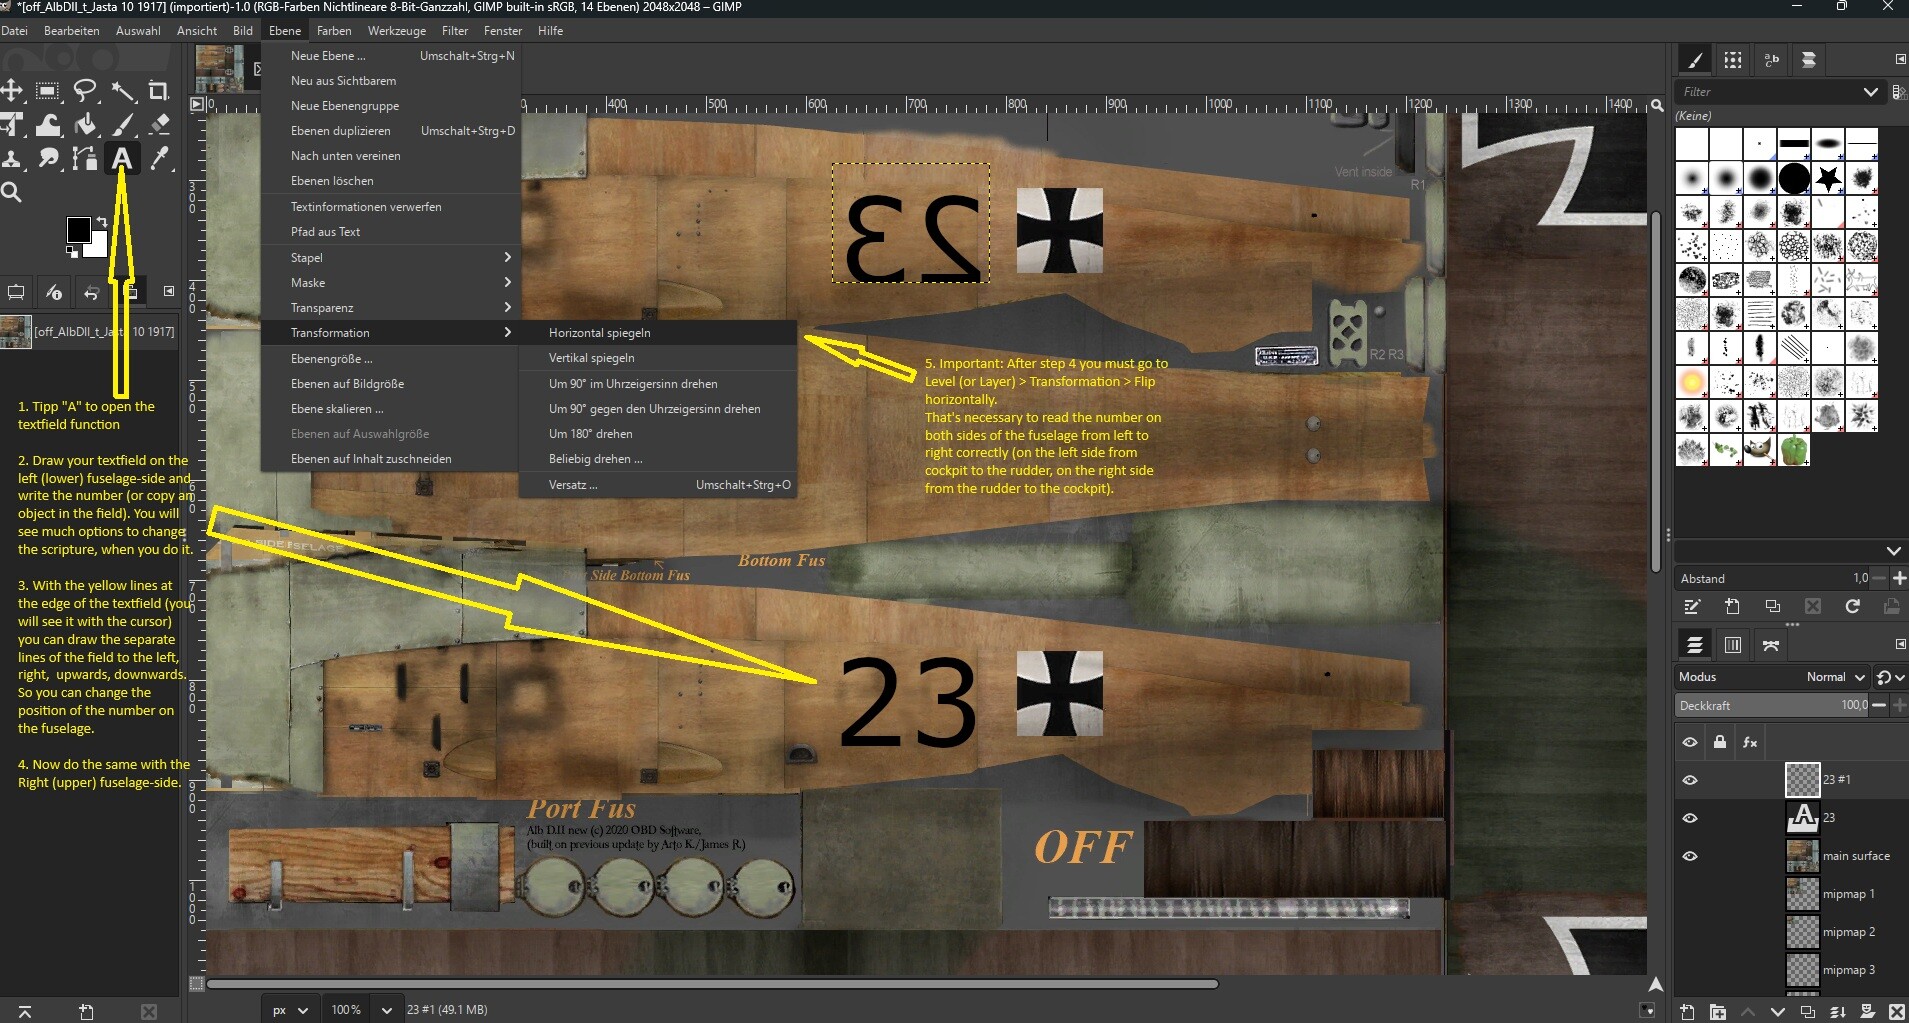
Task: Adjust the Deckkraft opacity slider
Action: pos(1772,705)
